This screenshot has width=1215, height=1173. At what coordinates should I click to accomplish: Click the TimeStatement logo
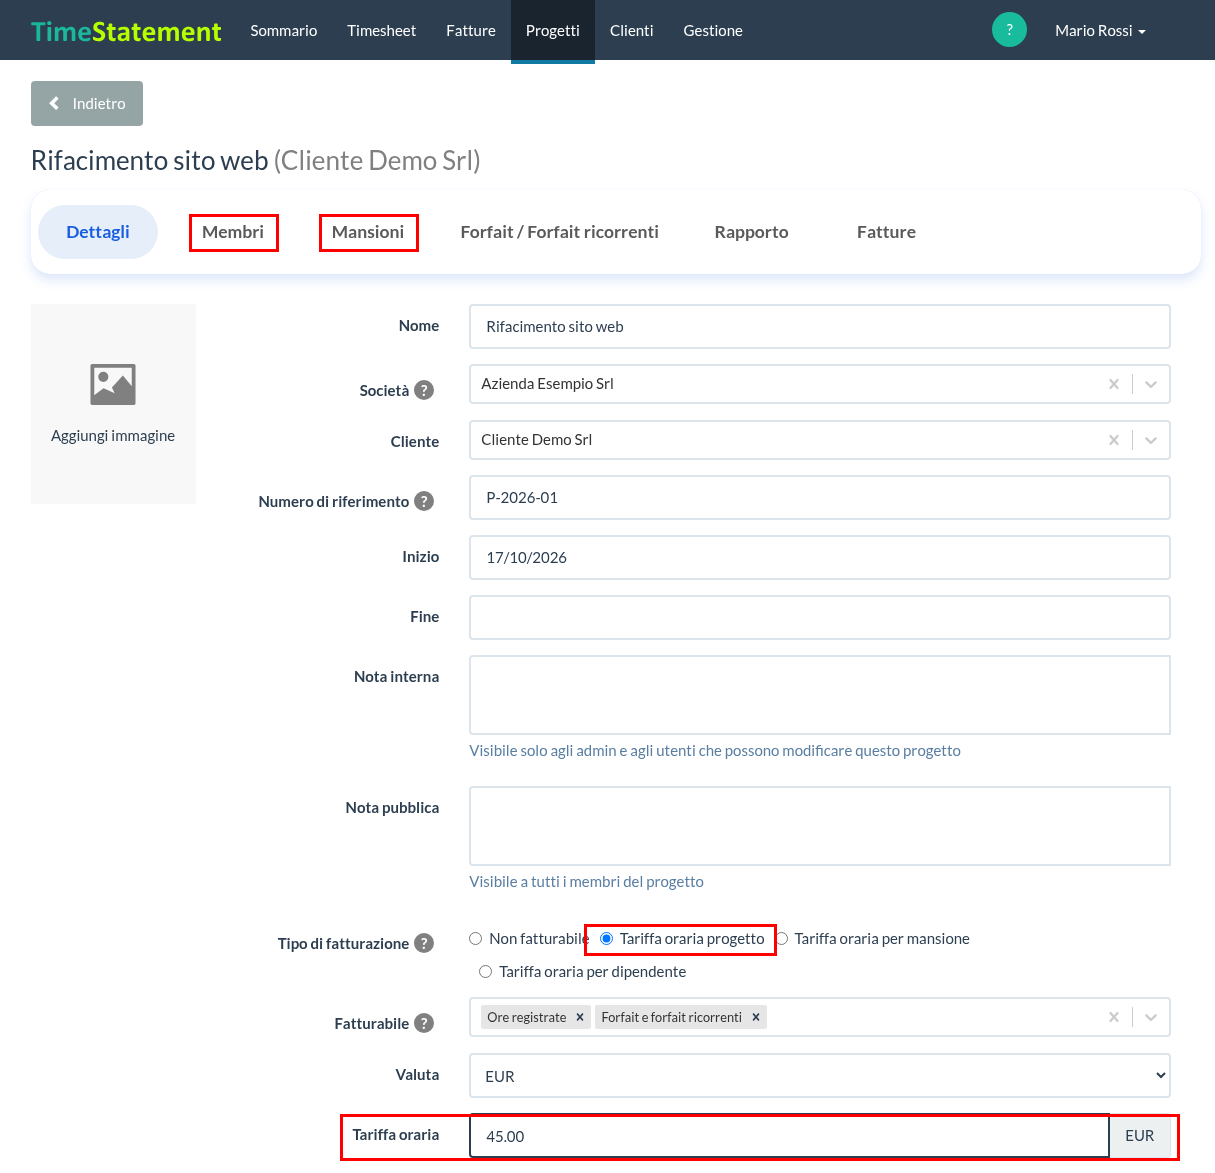pos(126,31)
